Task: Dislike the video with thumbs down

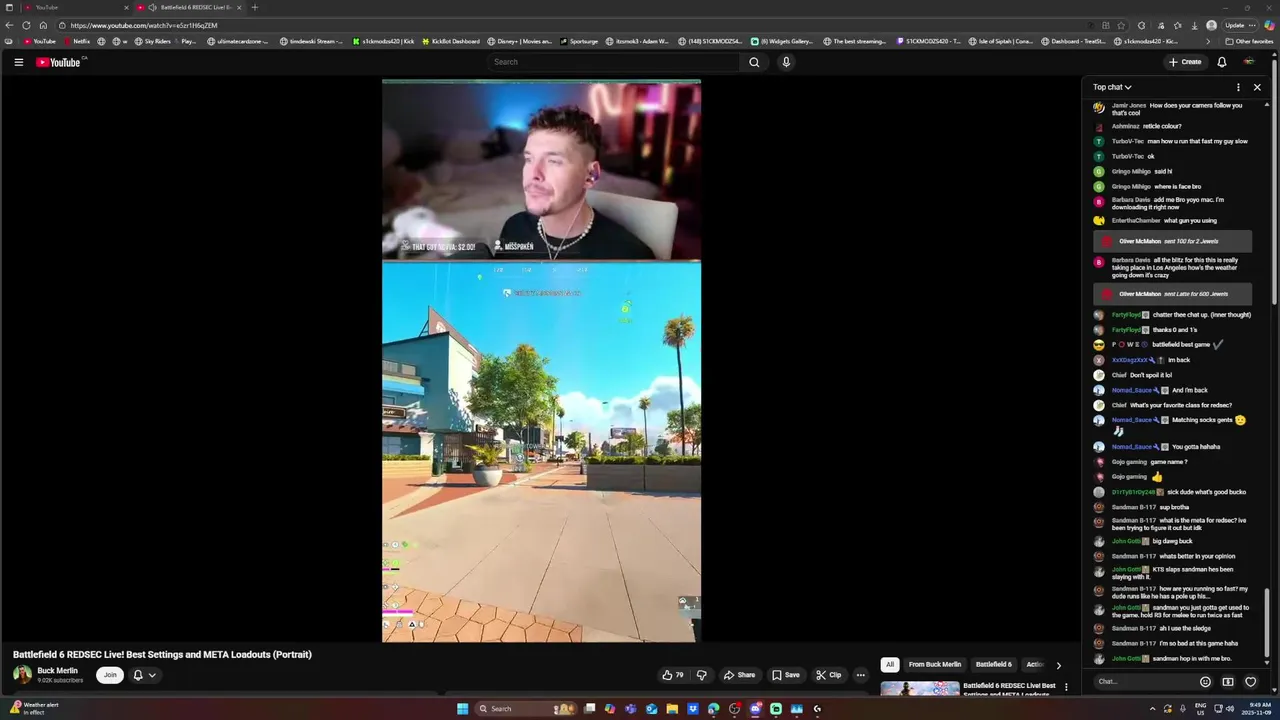Action: [x=701, y=675]
